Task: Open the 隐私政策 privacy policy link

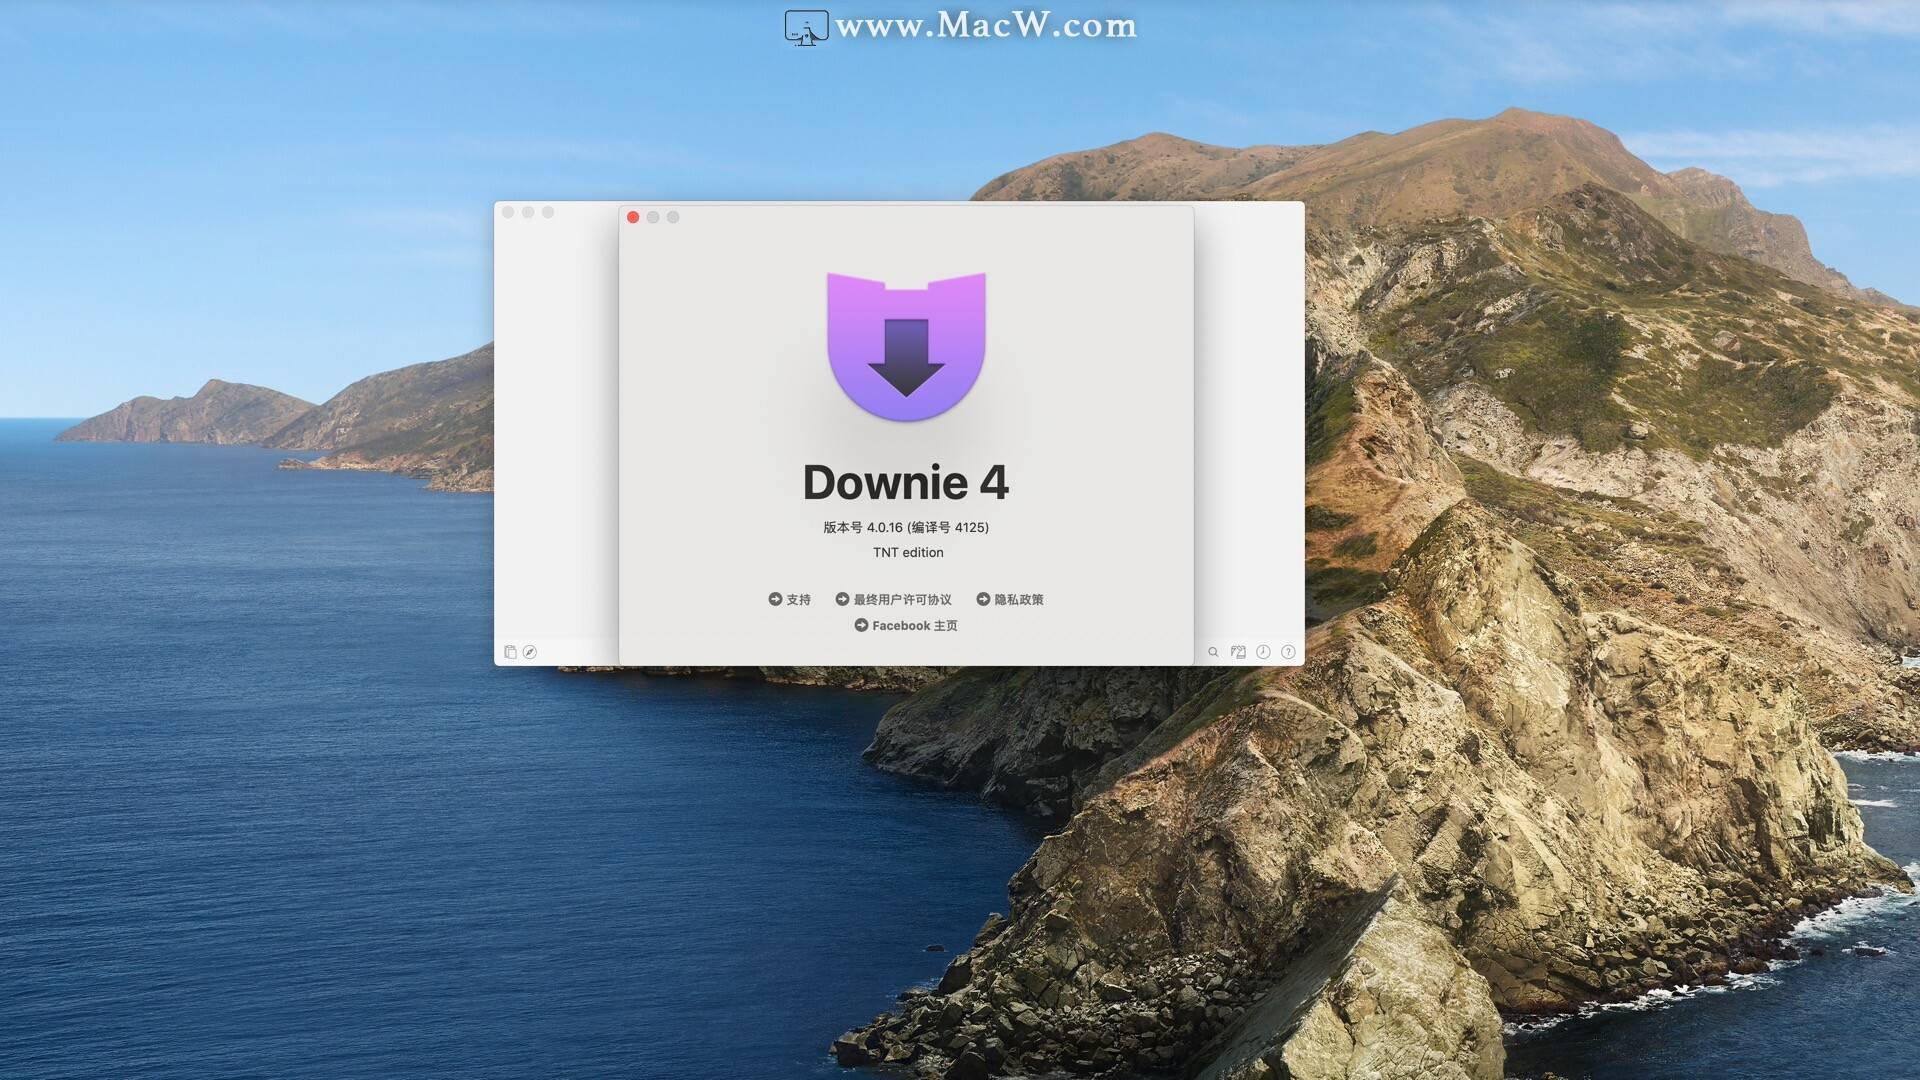Action: coord(1010,599)
